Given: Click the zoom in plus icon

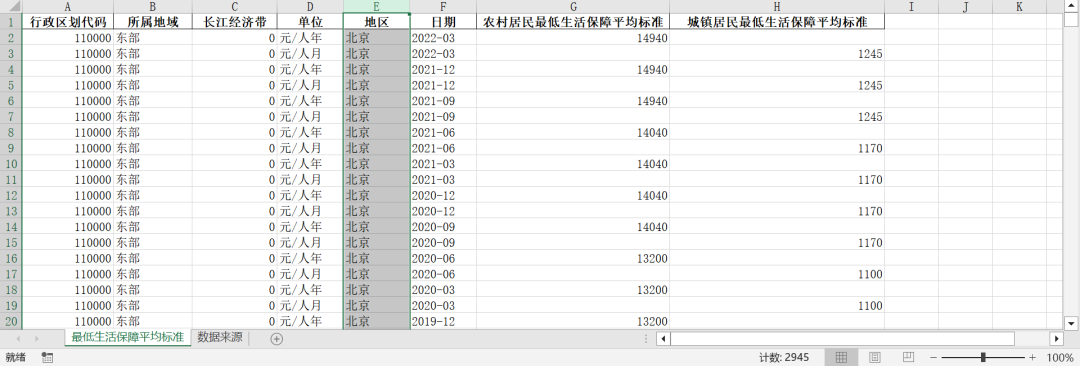Looking at the screenshot, I should coord(1032,357).
